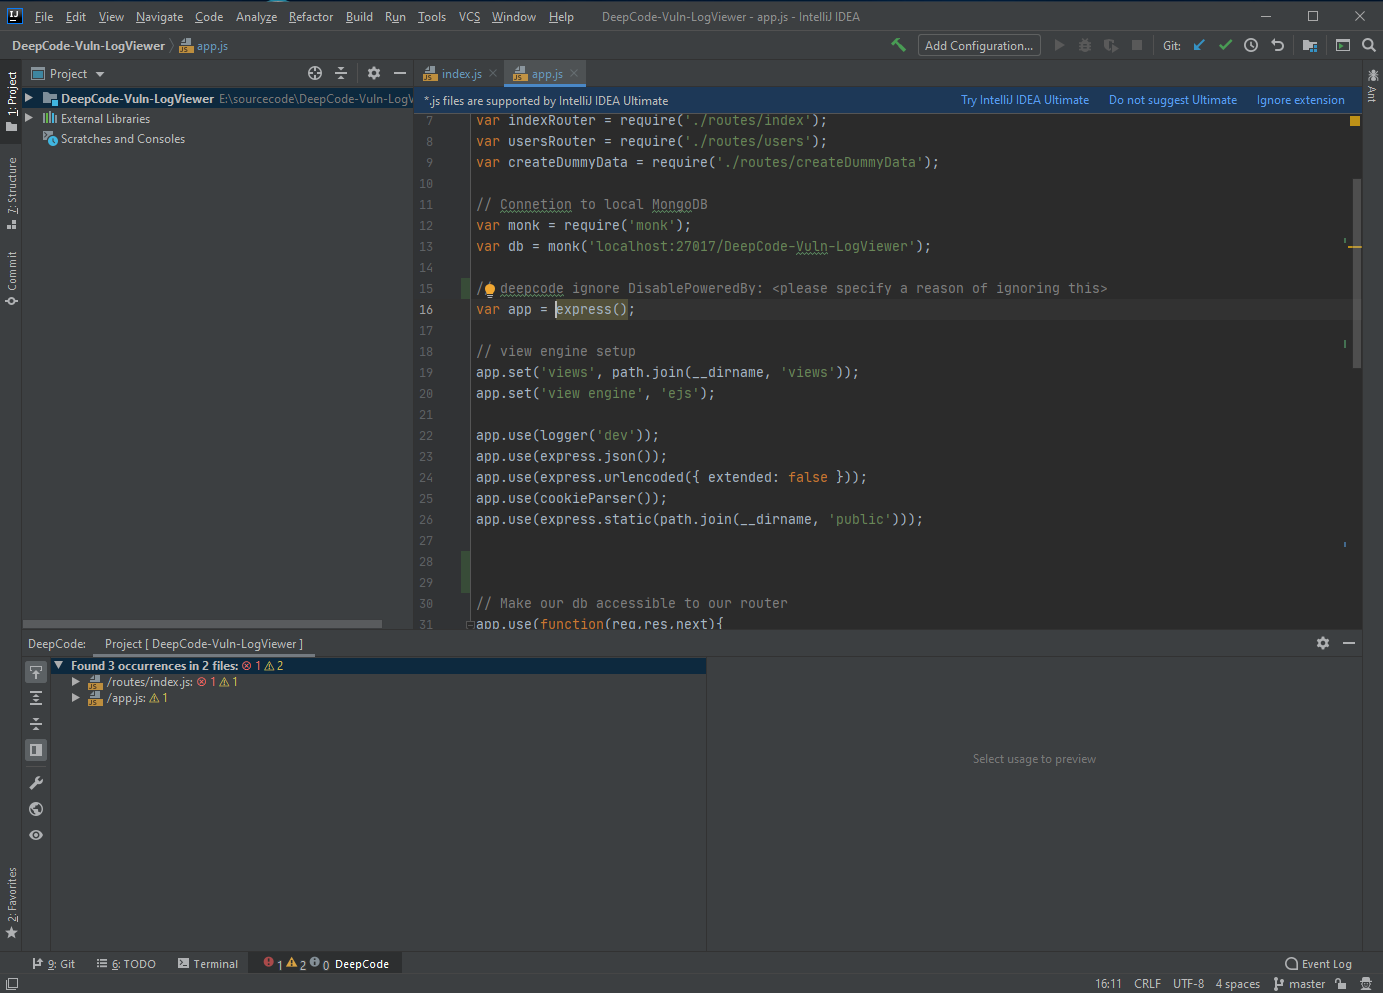This screenshot has height=993, width=1383.
Task: Open master git branch menu
Action: pyautogui.click(x=1299, y=984)
